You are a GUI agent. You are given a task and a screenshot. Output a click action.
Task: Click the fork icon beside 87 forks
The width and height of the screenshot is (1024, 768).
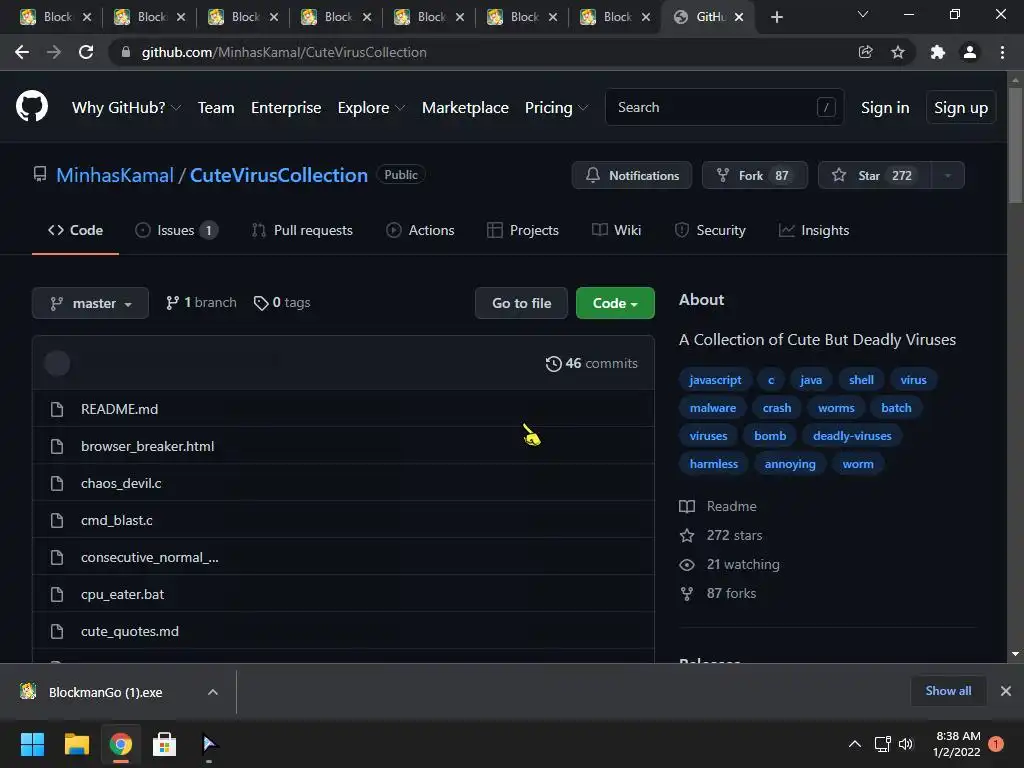pyautogui.click(x=686, y=594)
